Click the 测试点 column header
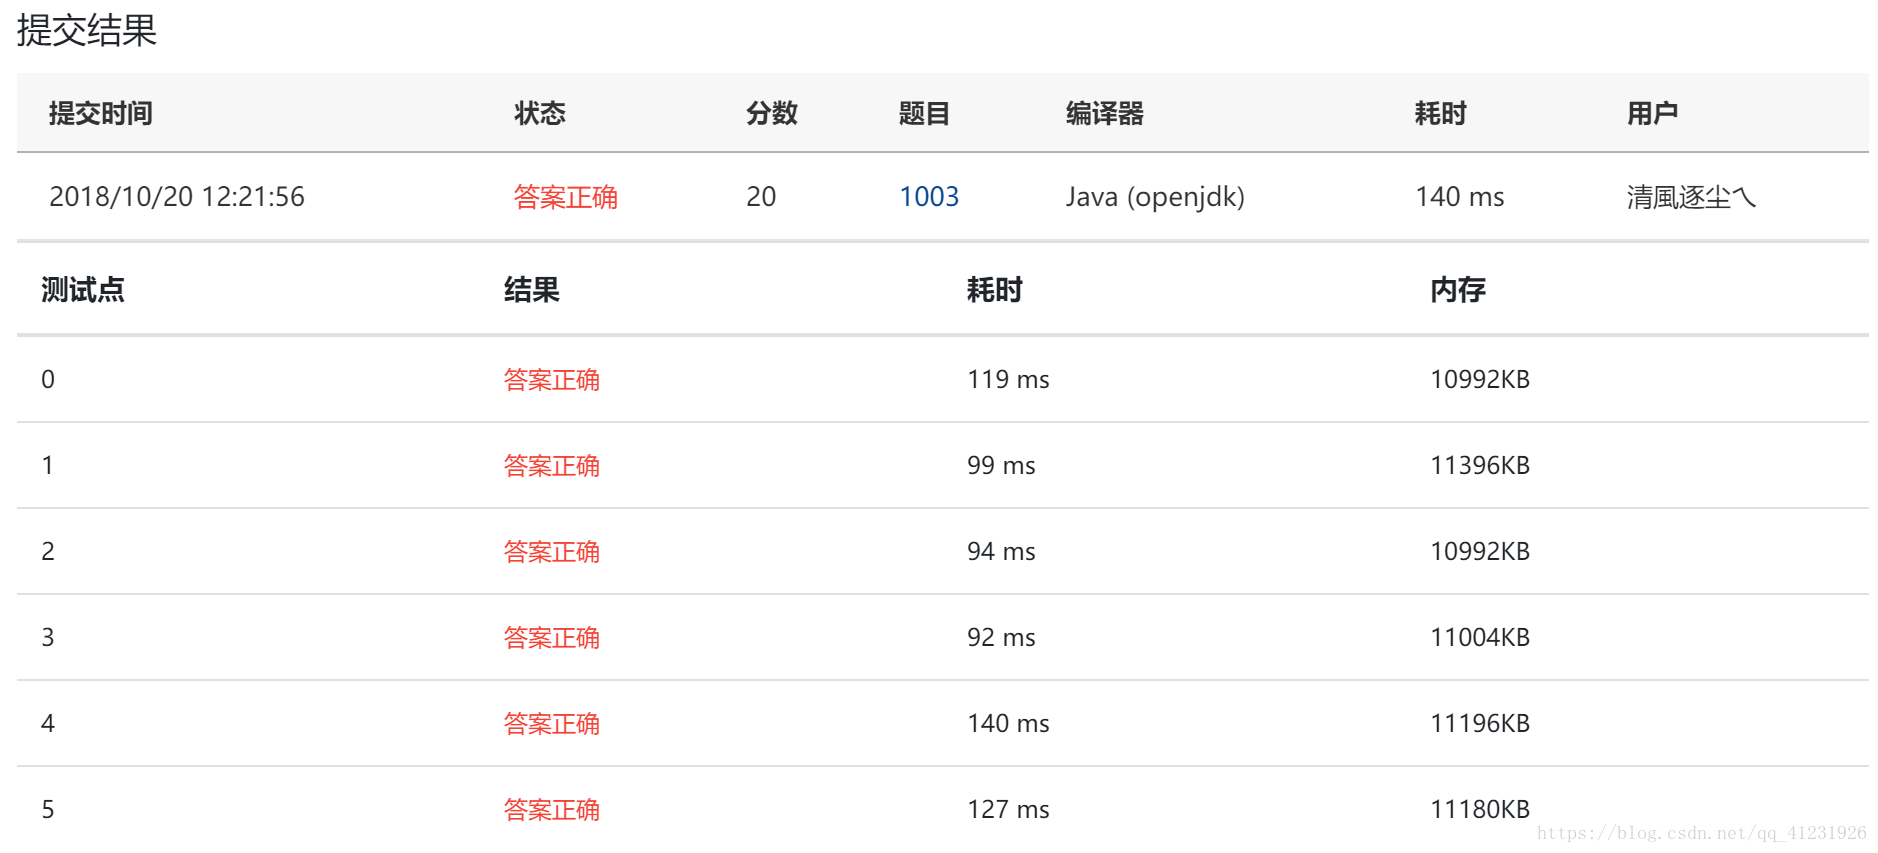Image resolution: width=1878 pixels, height=853 pixels. (83, 290)
